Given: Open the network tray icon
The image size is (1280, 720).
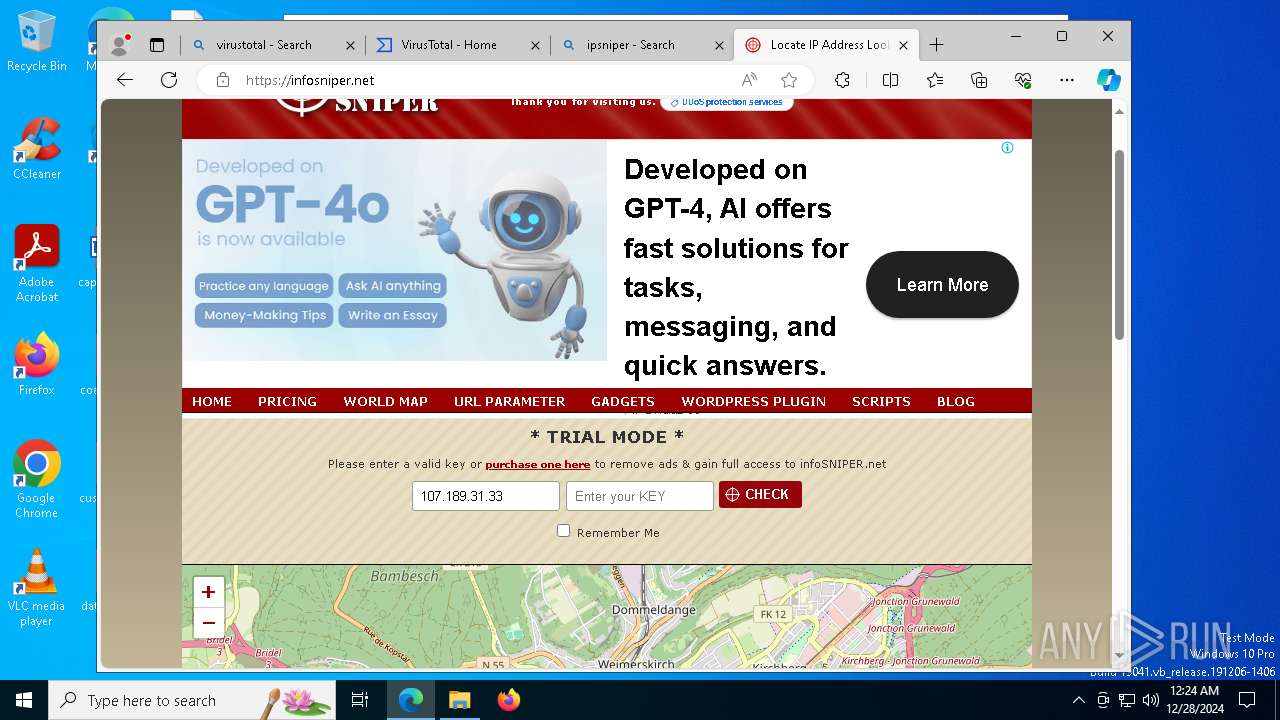Looking at the screenshot, I should (1127, 700).
